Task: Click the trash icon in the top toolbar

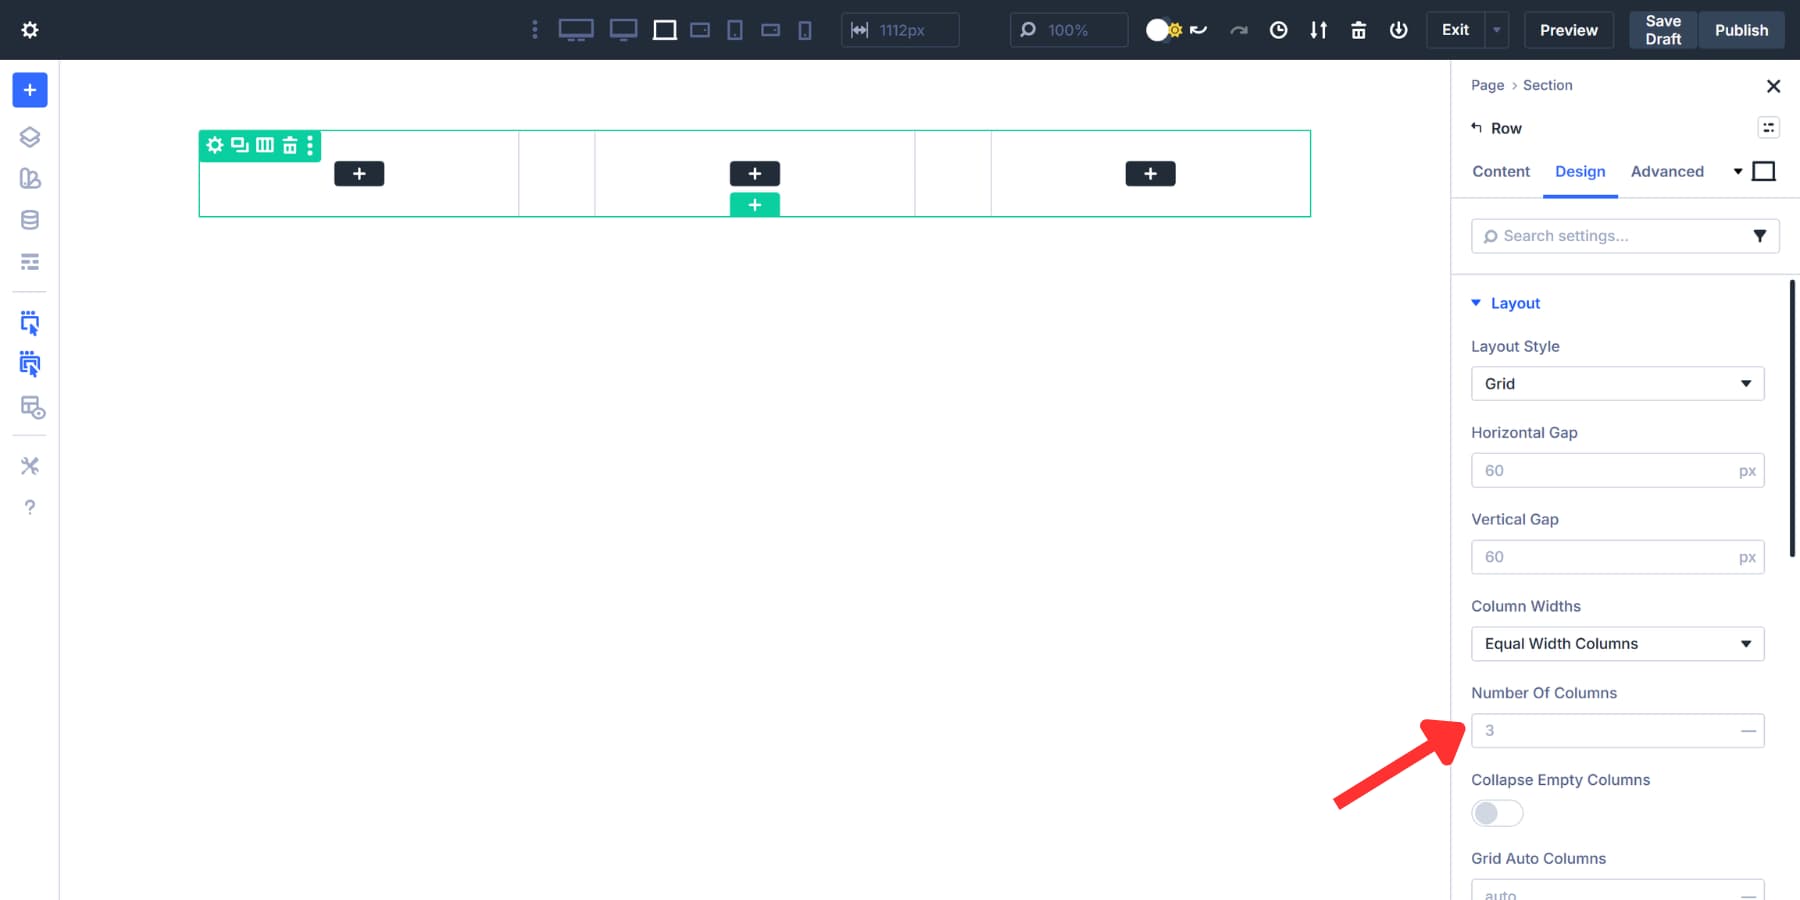Action: [1359, 30]
